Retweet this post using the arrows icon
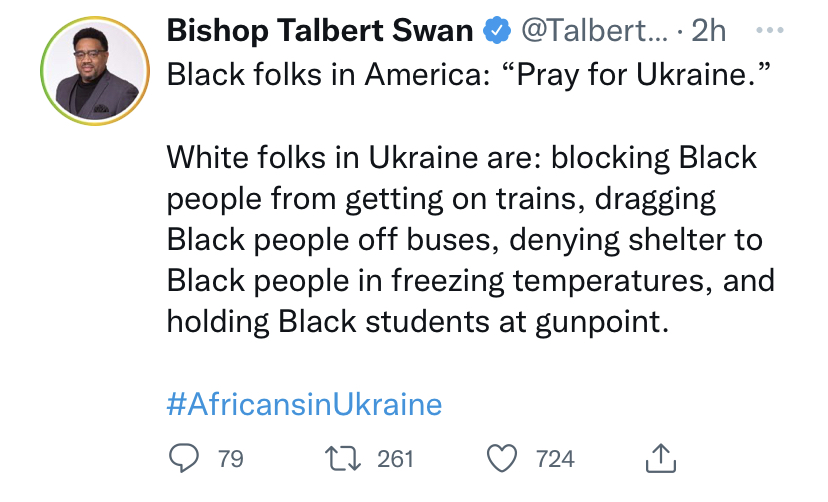Screen dimensions: 828x502 tap(342, 458)
